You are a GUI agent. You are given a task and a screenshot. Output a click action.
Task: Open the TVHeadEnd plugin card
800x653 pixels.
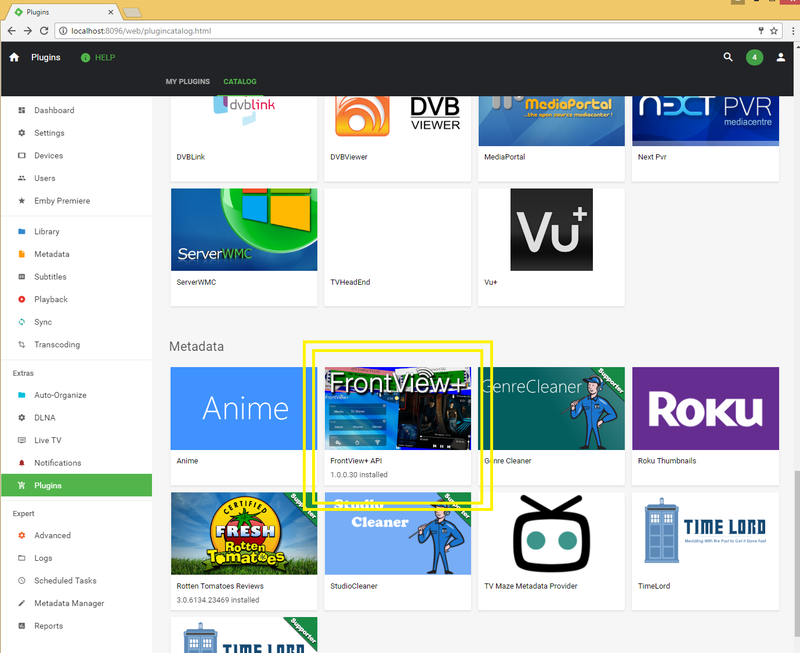(x=397, y=247)
